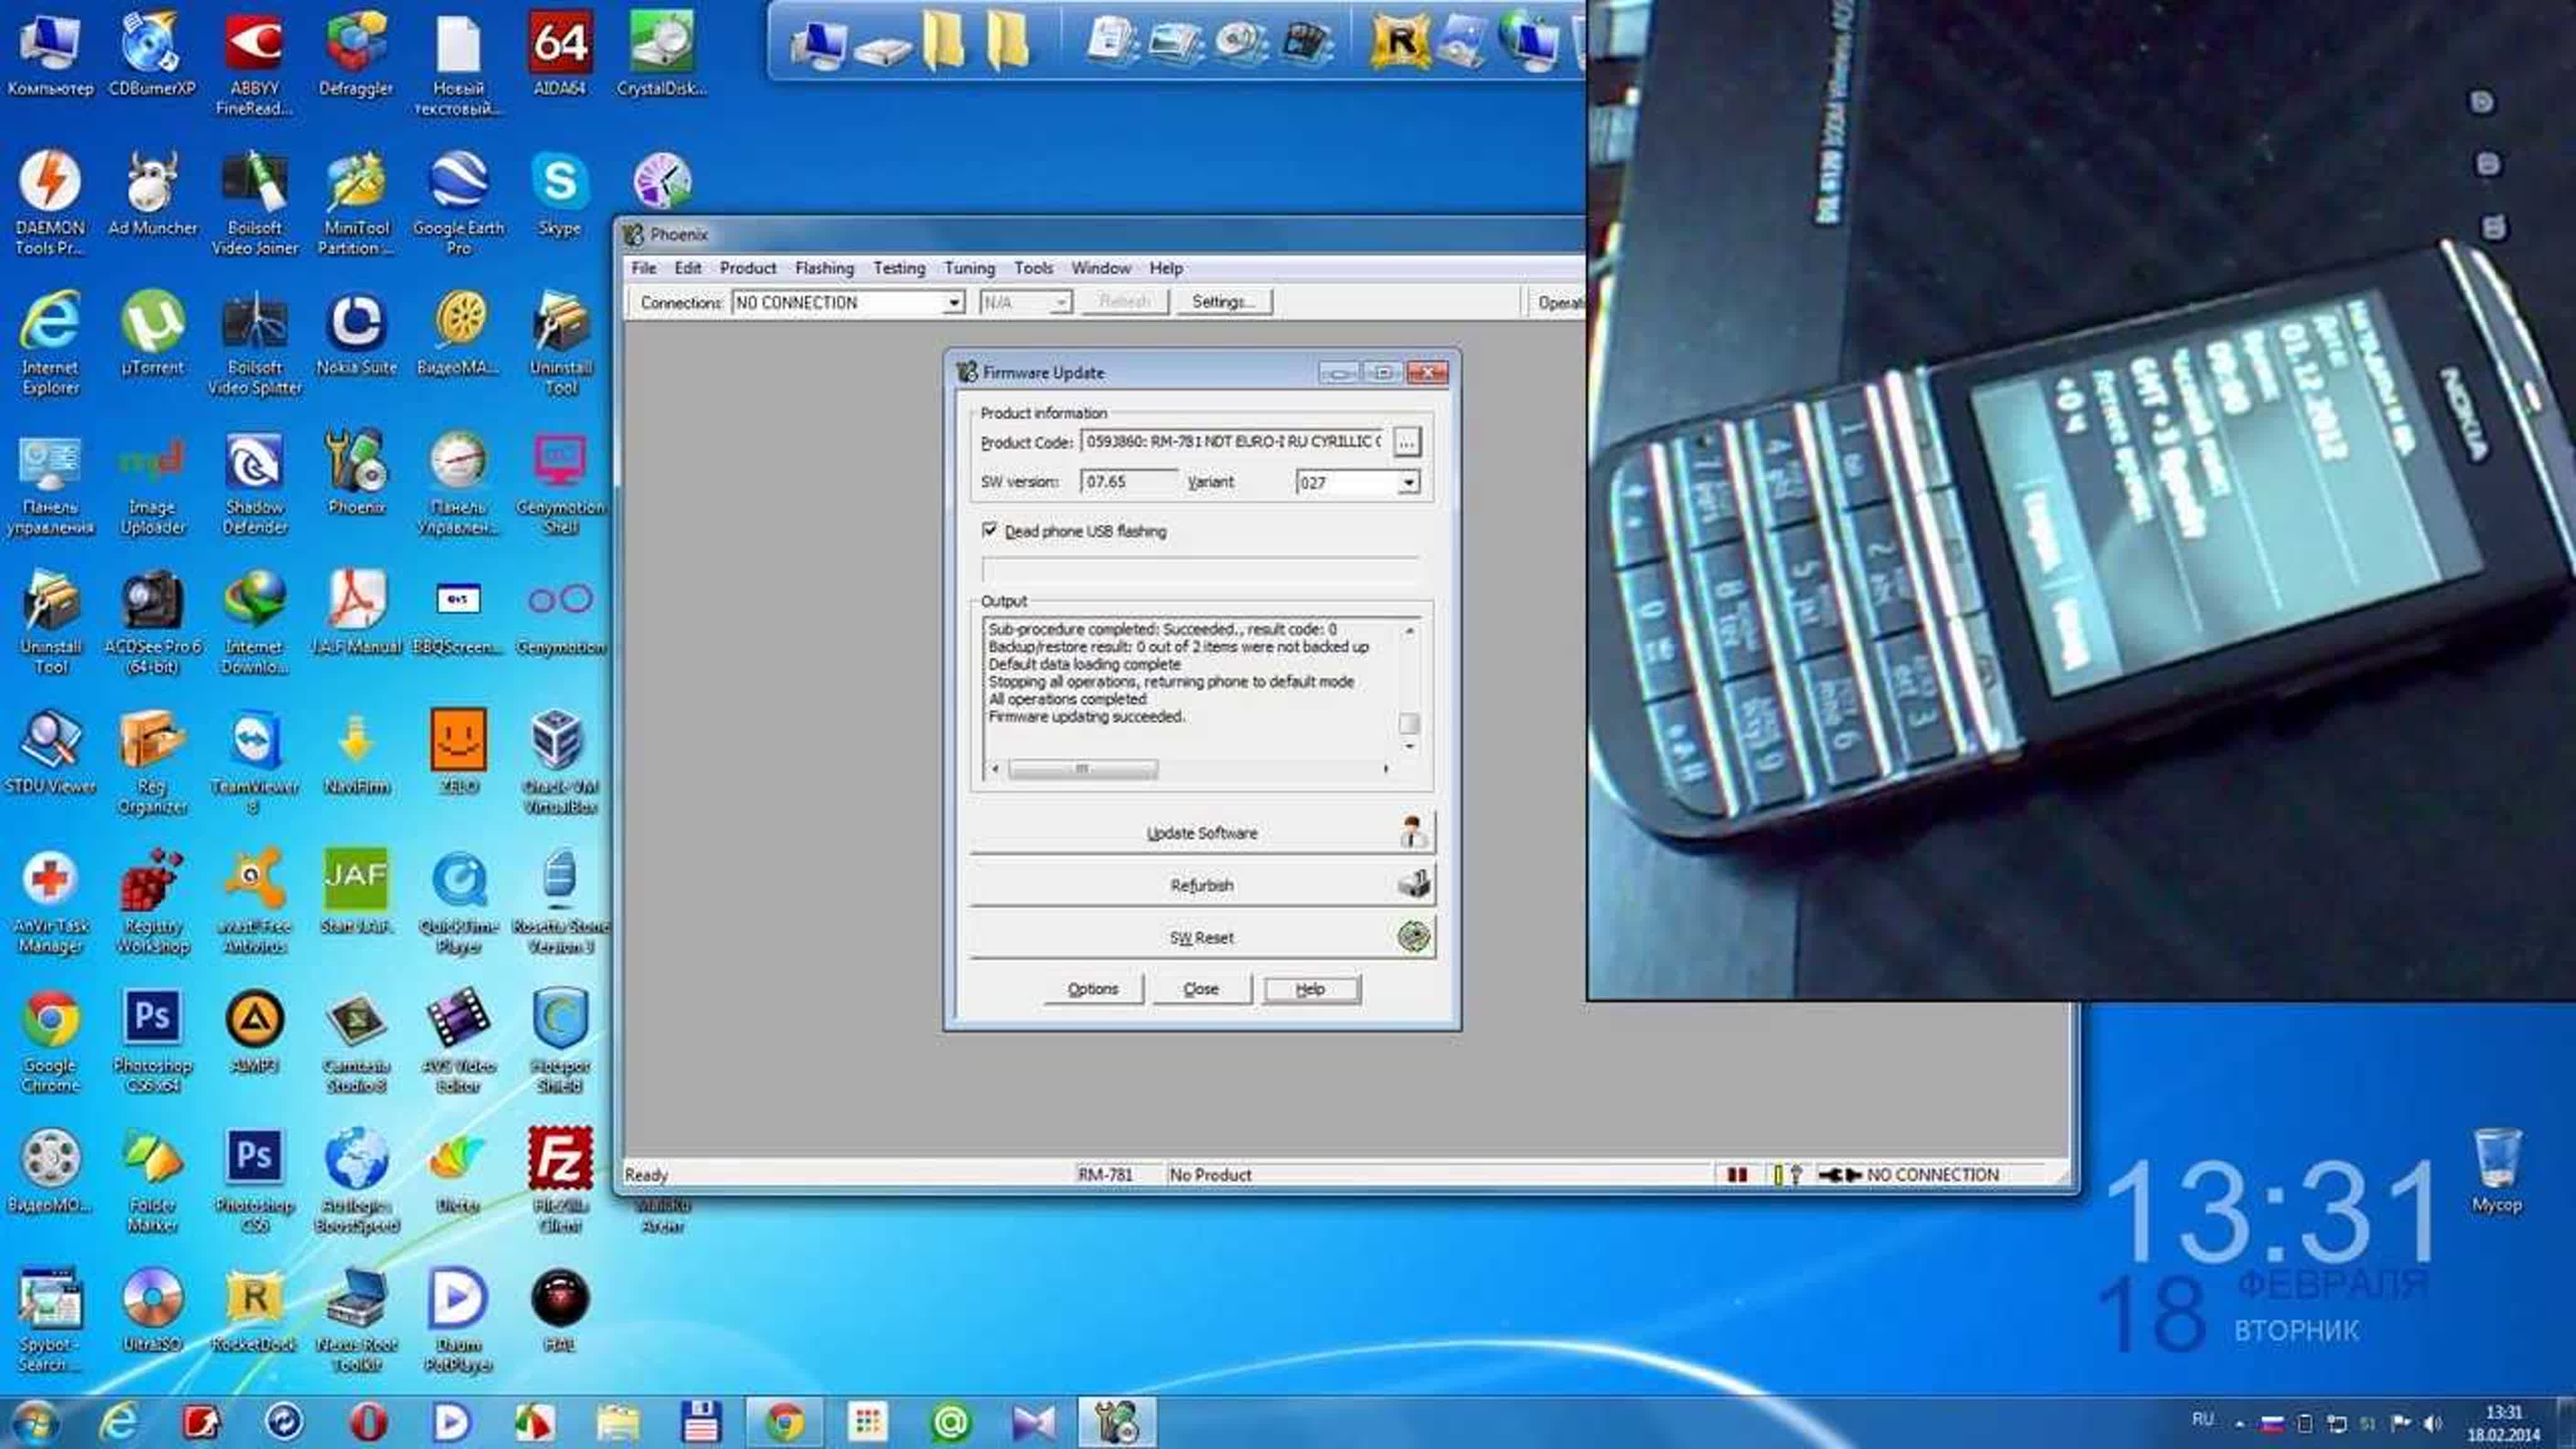Open the Testing menu
Viewport: 2576px width, 1449px height.
click(x=898, y=268)
